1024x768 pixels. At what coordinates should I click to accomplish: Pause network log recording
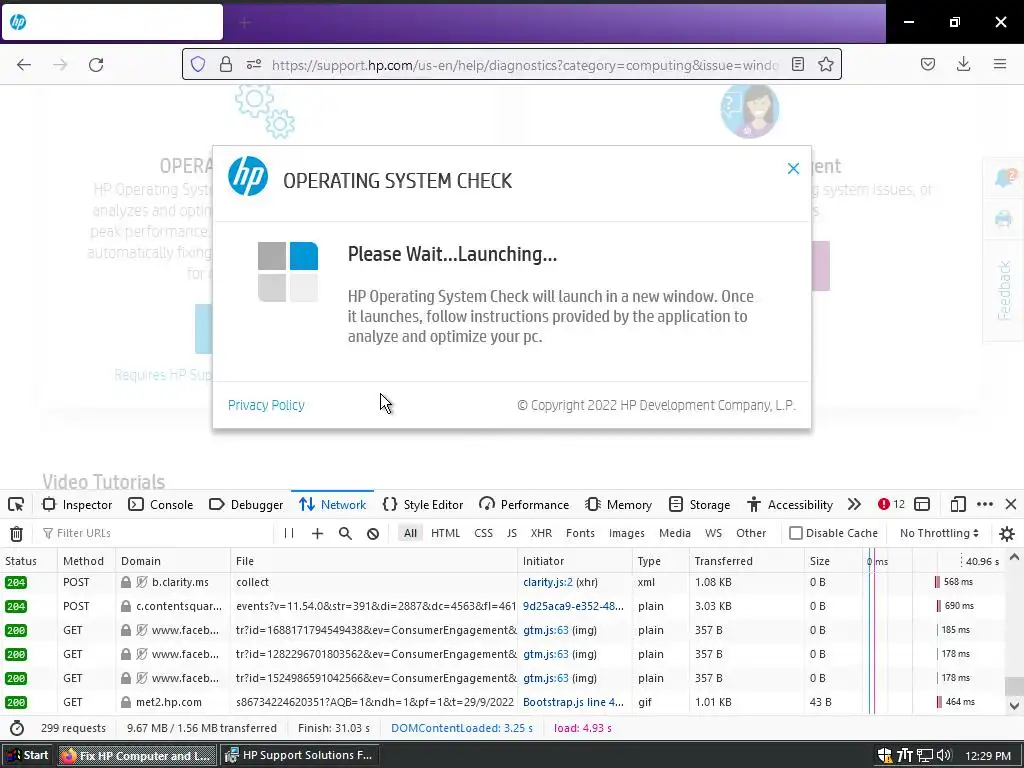tap(289, 533)
